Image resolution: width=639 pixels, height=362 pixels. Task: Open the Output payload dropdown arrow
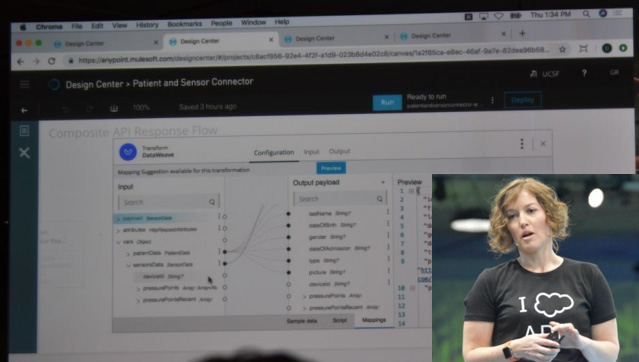point(383,182)
